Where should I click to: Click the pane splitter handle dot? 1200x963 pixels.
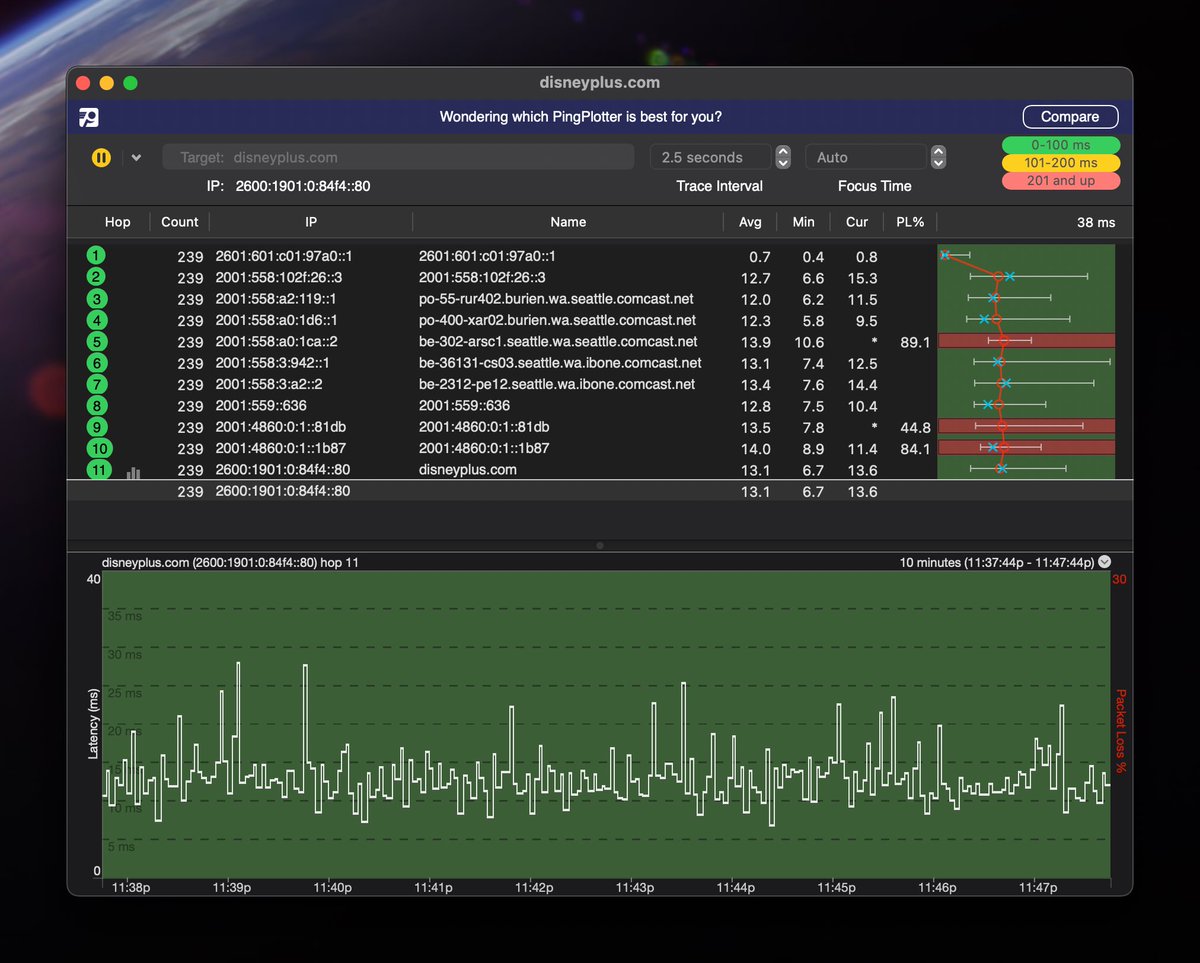pyautogui.click(x=600, y=545)
